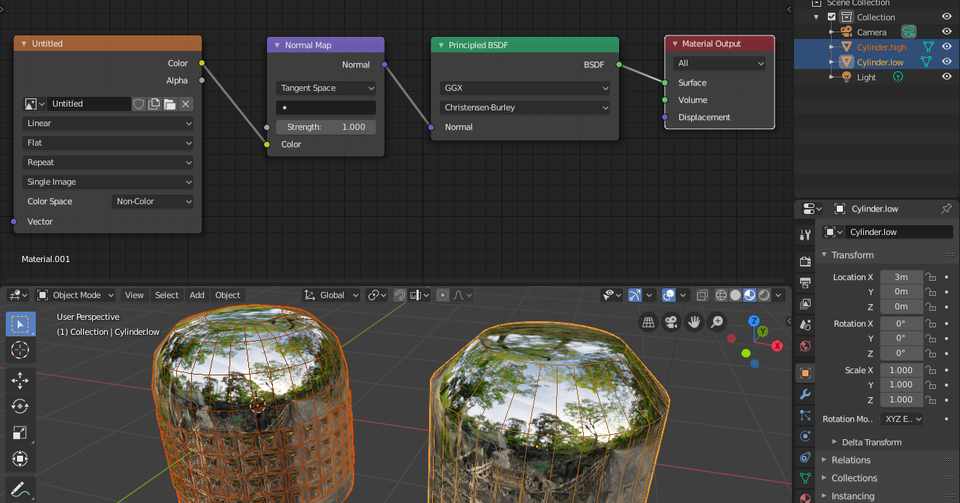Open the Object properties tab icon
Image resolution: width=960 pixels, height=503 pixels.
pyautogui.click(x=805, y=373)
